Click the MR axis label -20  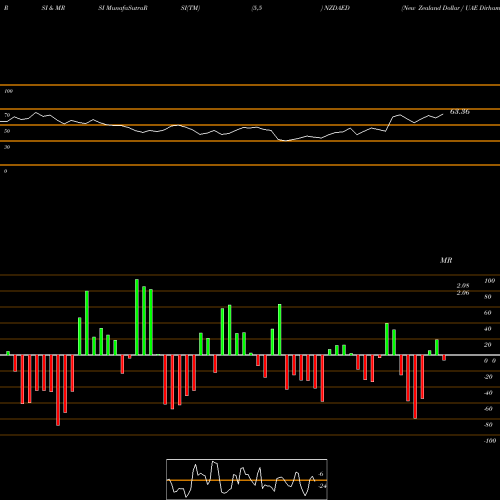click(488, 377)
